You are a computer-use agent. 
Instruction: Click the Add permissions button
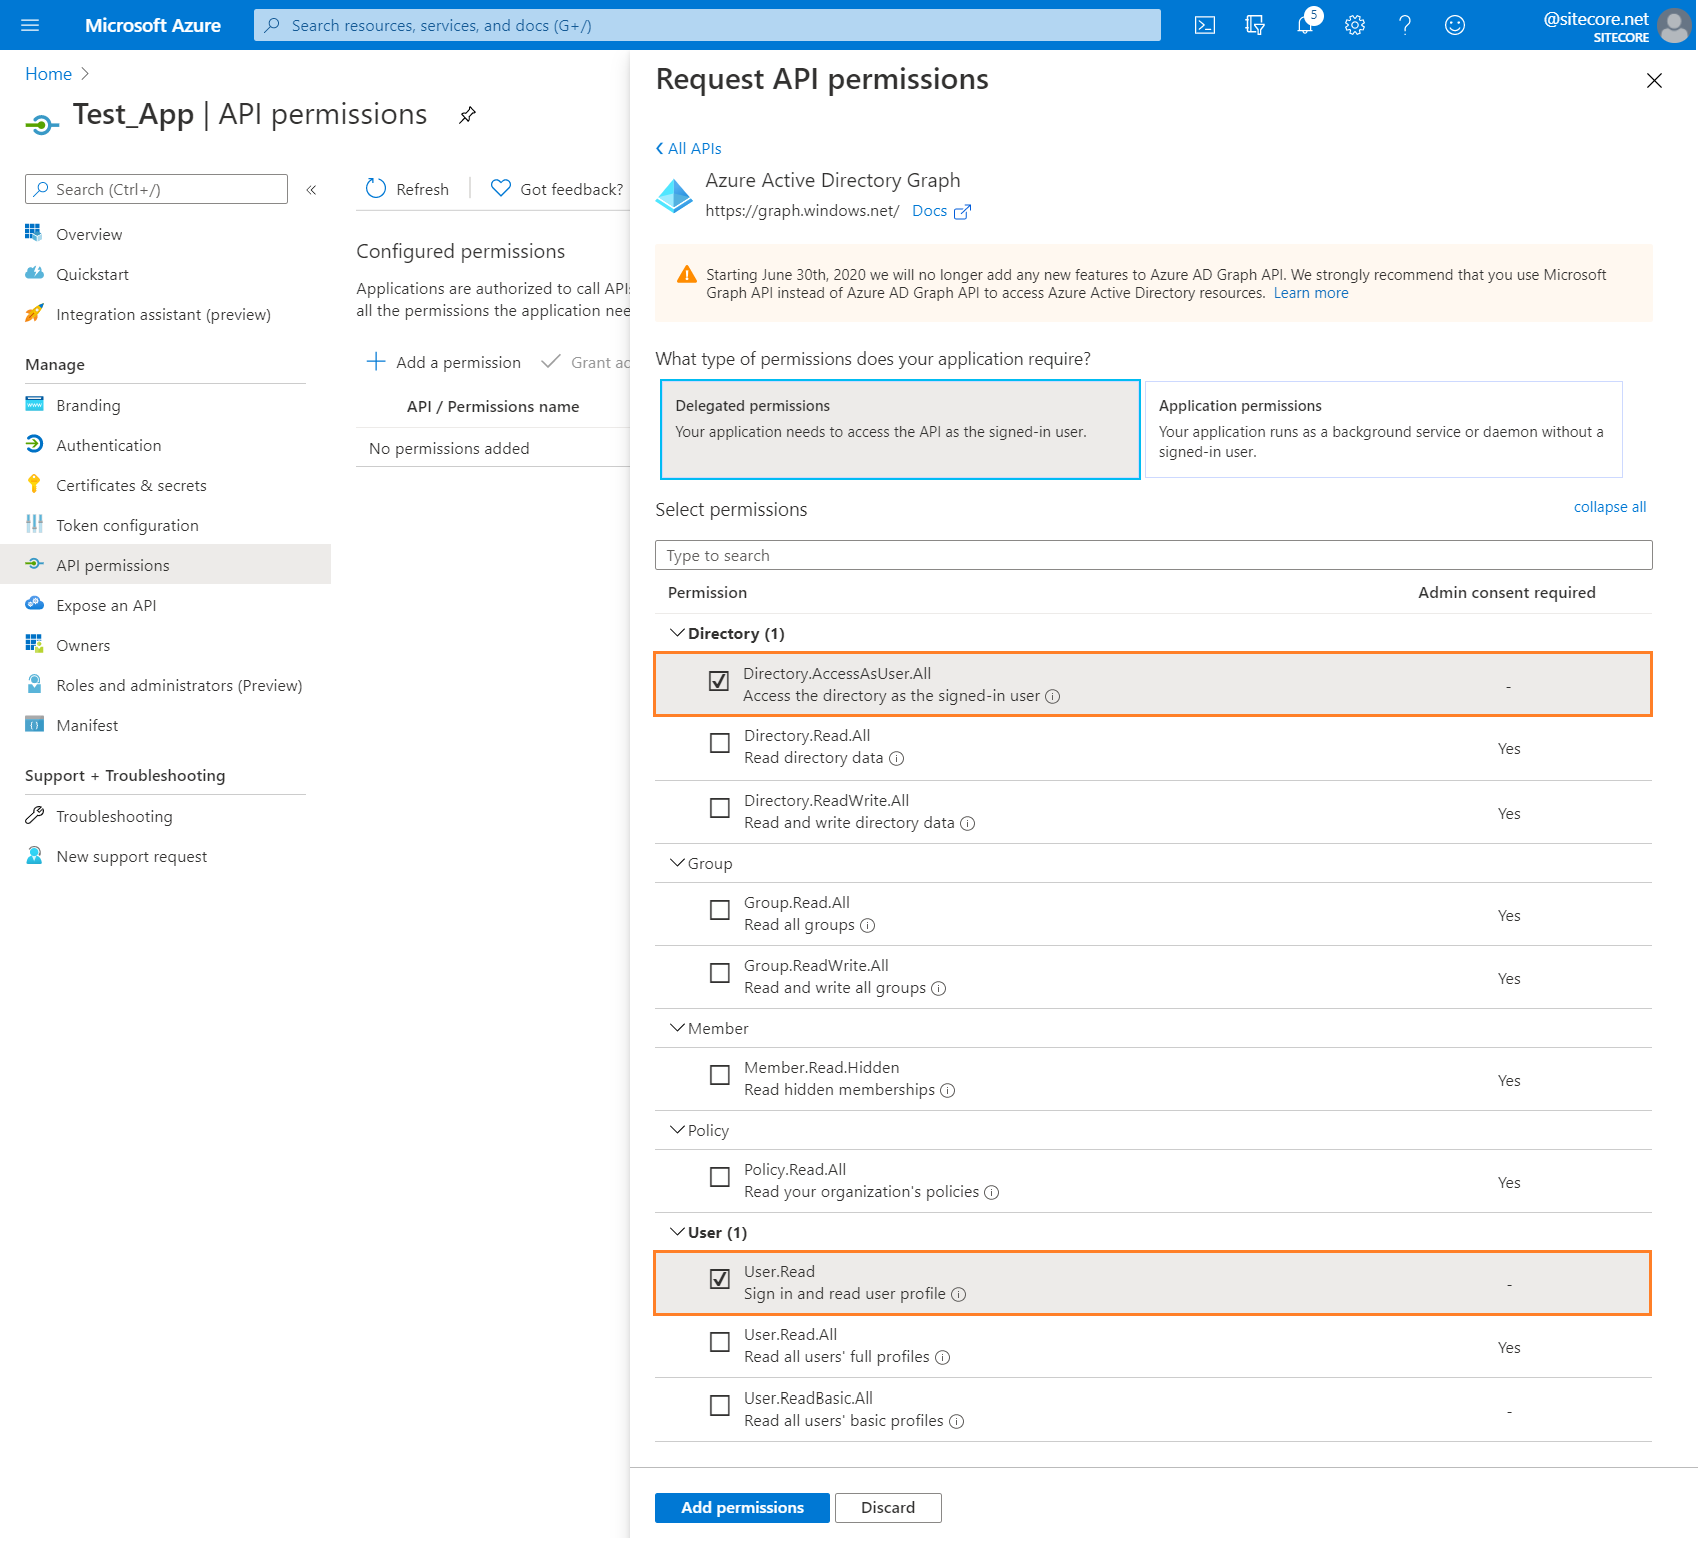click(741, 1507)
